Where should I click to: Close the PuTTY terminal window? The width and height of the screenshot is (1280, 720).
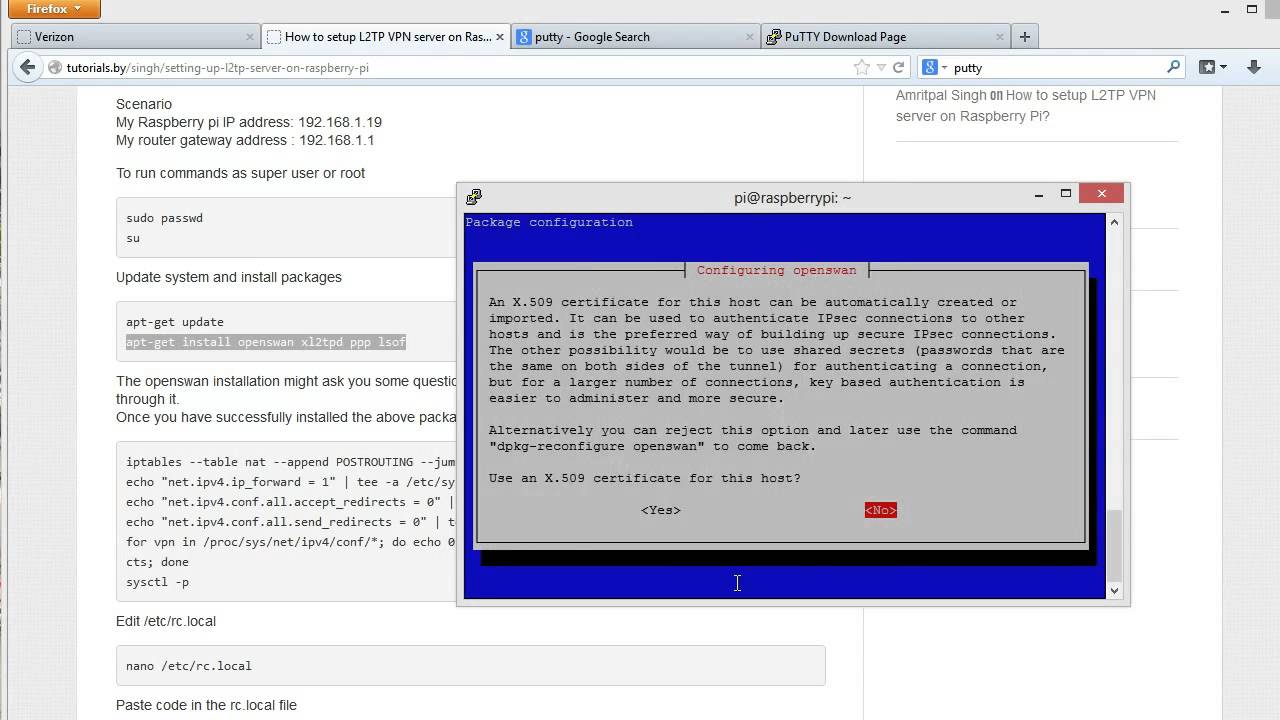1102,194
